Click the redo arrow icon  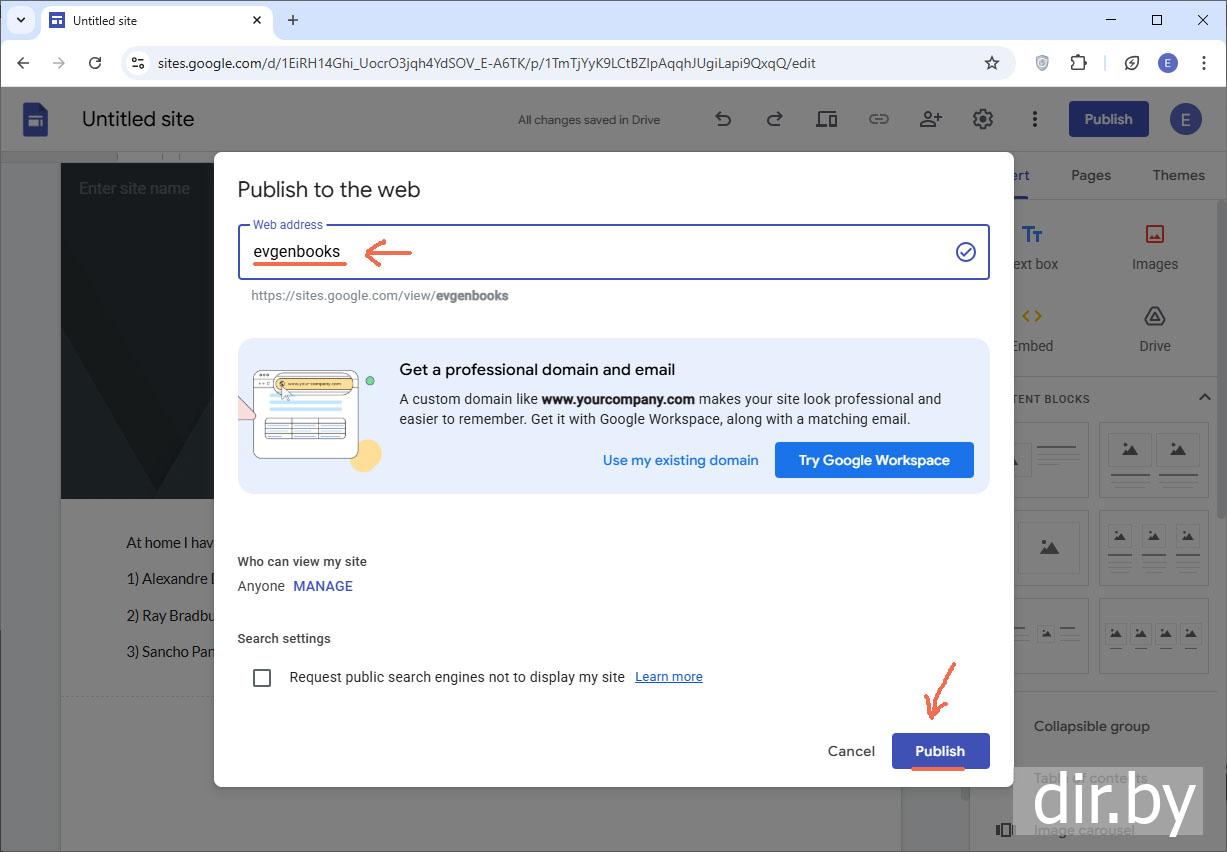tap(774, 119)
